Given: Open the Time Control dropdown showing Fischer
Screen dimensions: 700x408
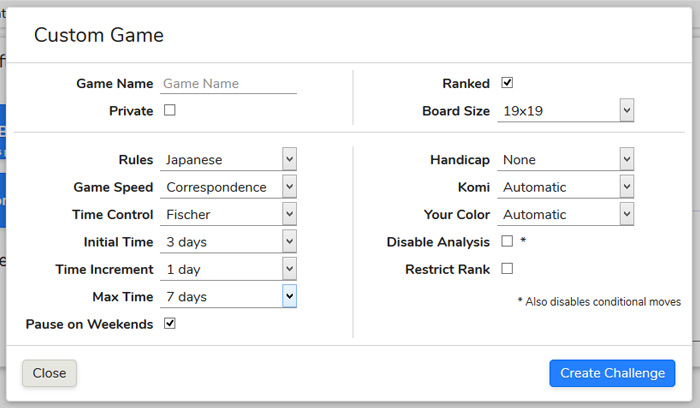Looking at the screenshot, I should tap(228, 214).
